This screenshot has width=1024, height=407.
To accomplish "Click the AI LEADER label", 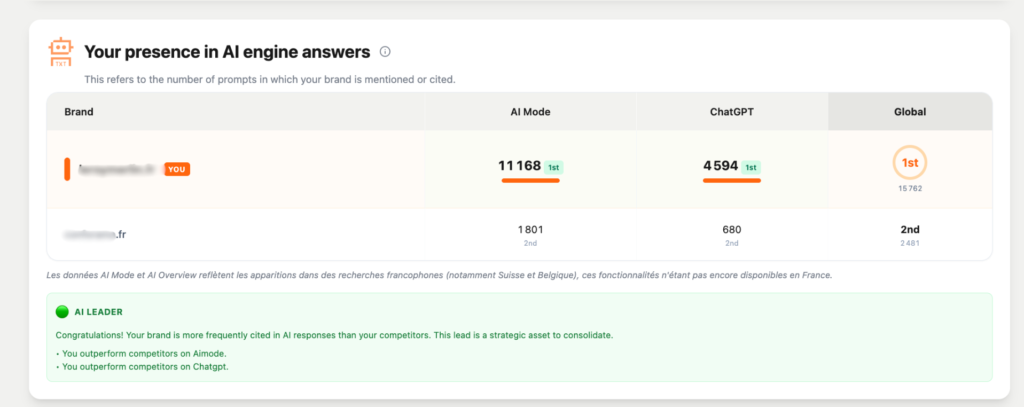I will click(x=99, y=312).
